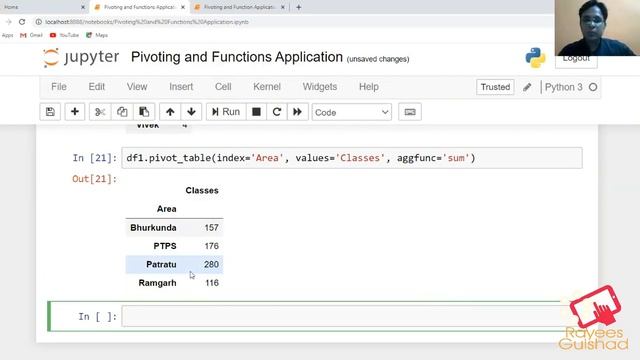Go forward using browser arrow
The width and height of the screenshot is (640, 360).
click(x=9, y=22)
